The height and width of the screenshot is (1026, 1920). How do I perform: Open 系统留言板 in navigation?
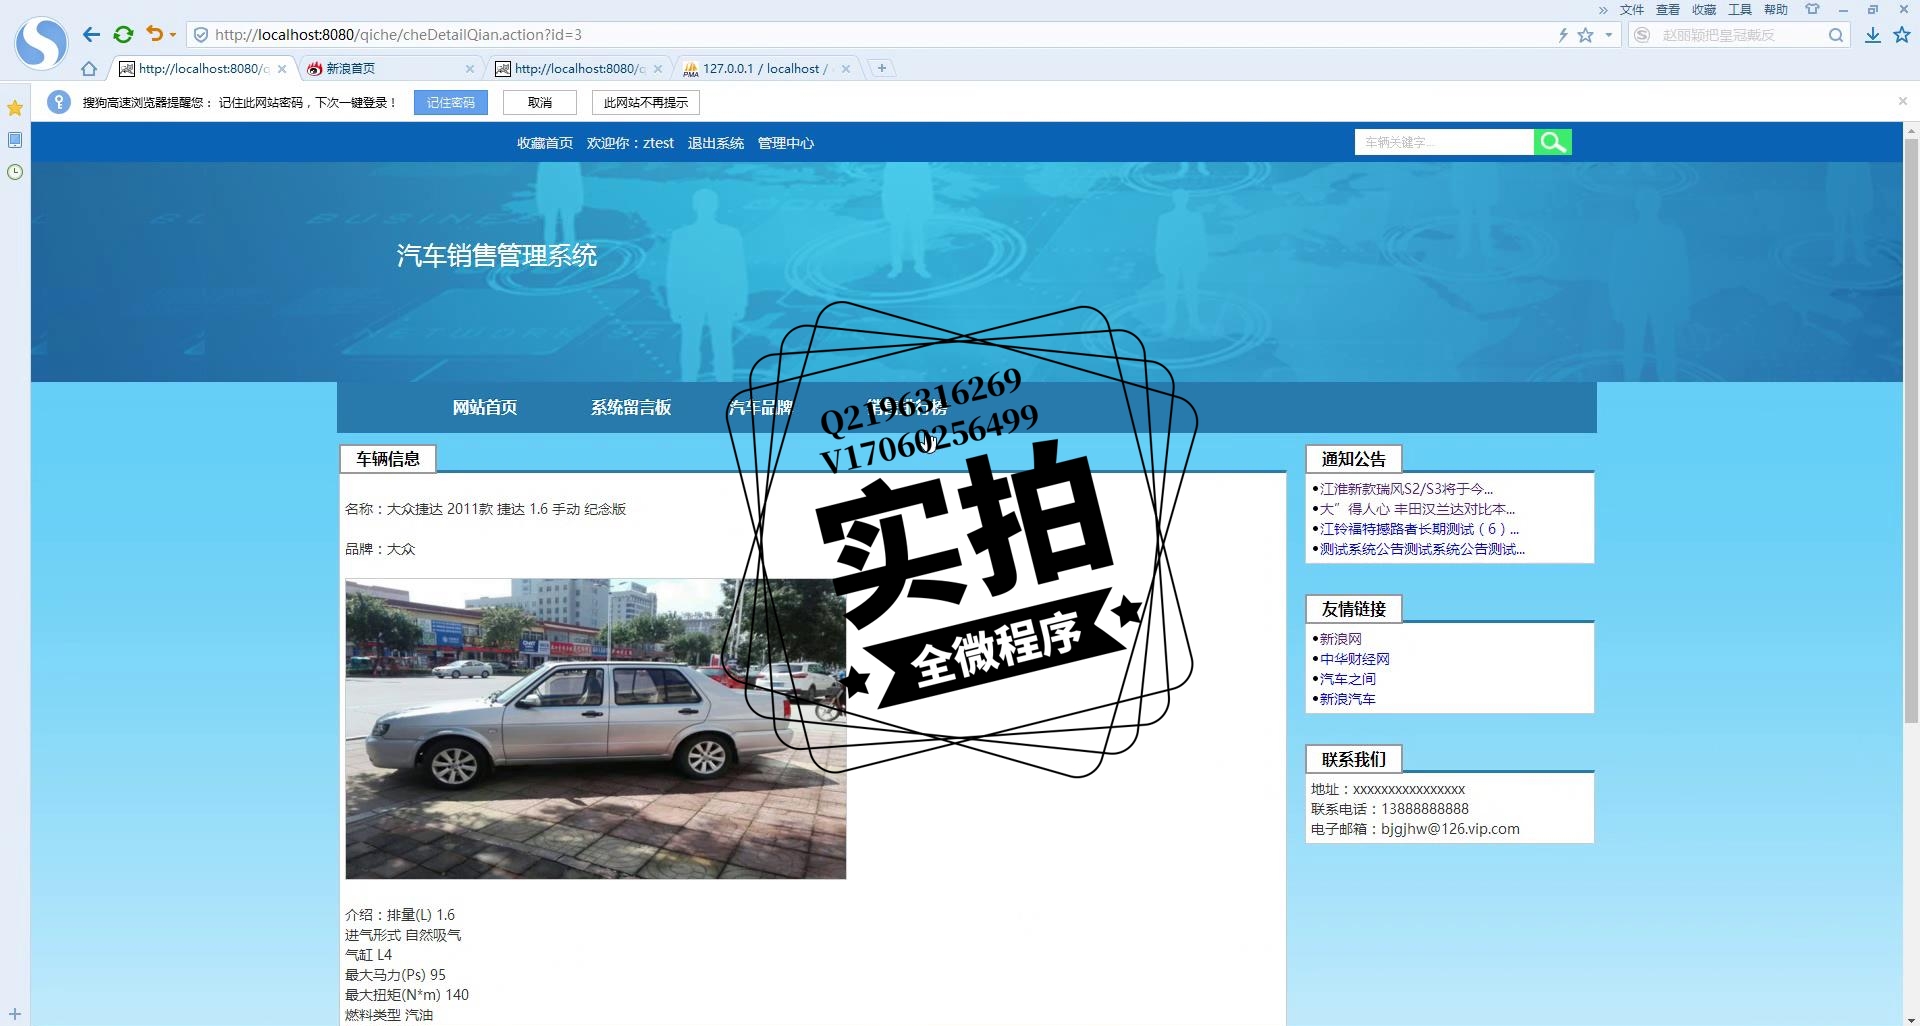coord(631,407)
